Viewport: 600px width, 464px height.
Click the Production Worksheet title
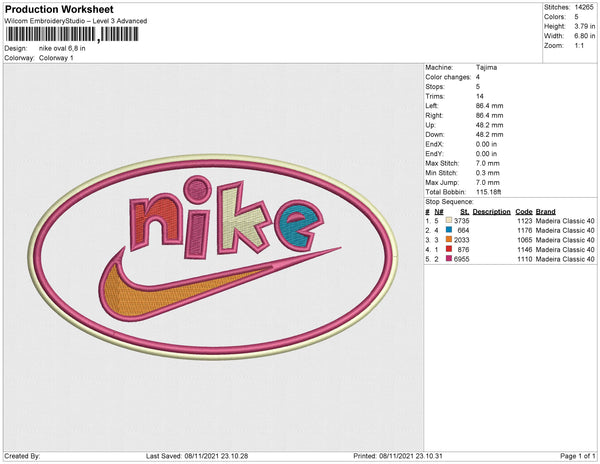[x=59, y=10]
